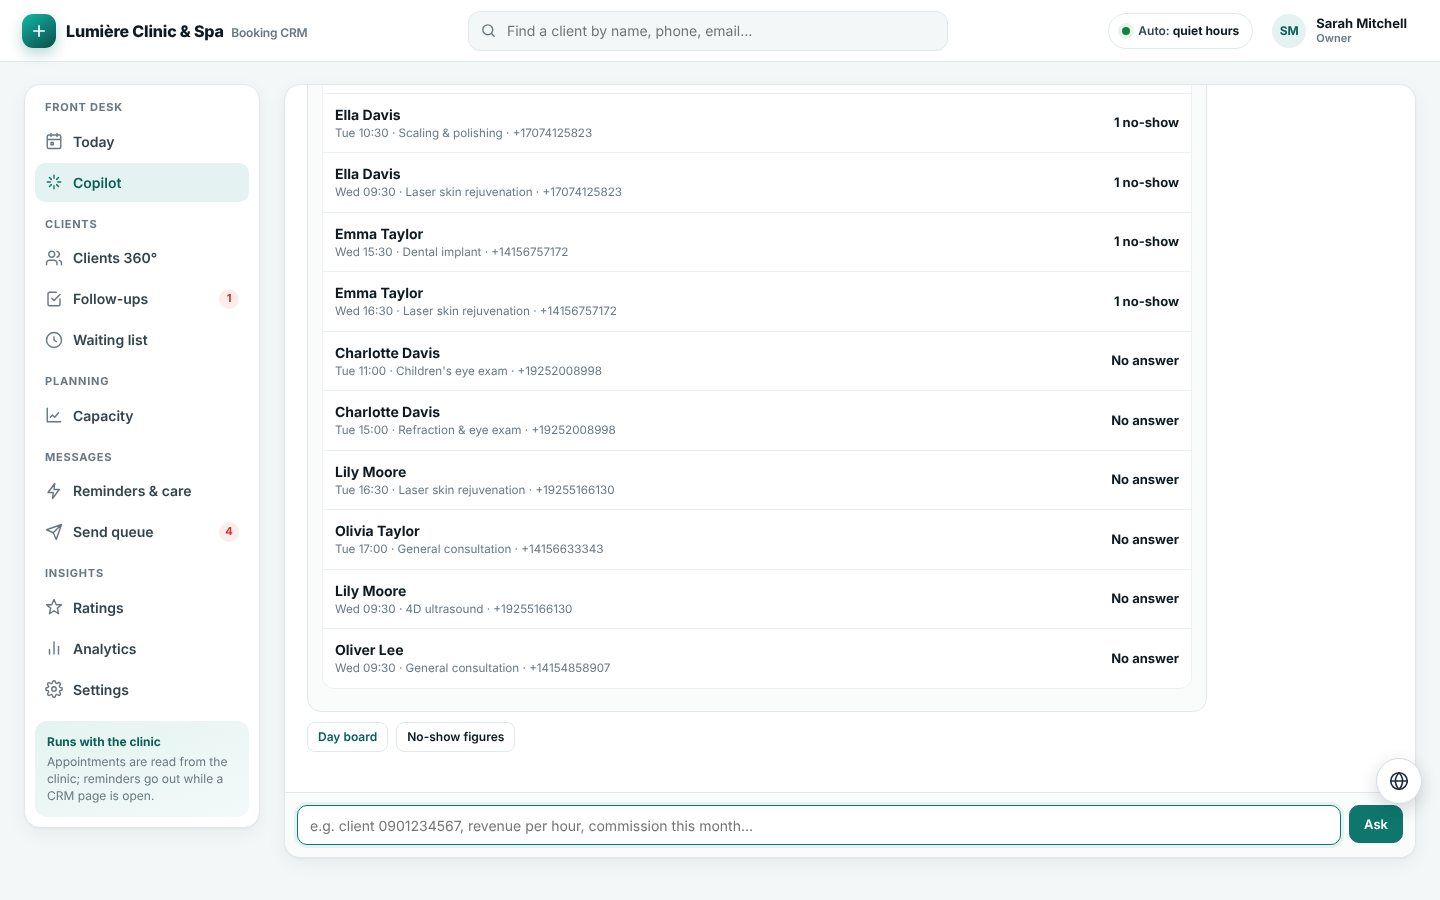Open the Analytics section
The width and height of the screenshot is (1440, 900).
142,649
